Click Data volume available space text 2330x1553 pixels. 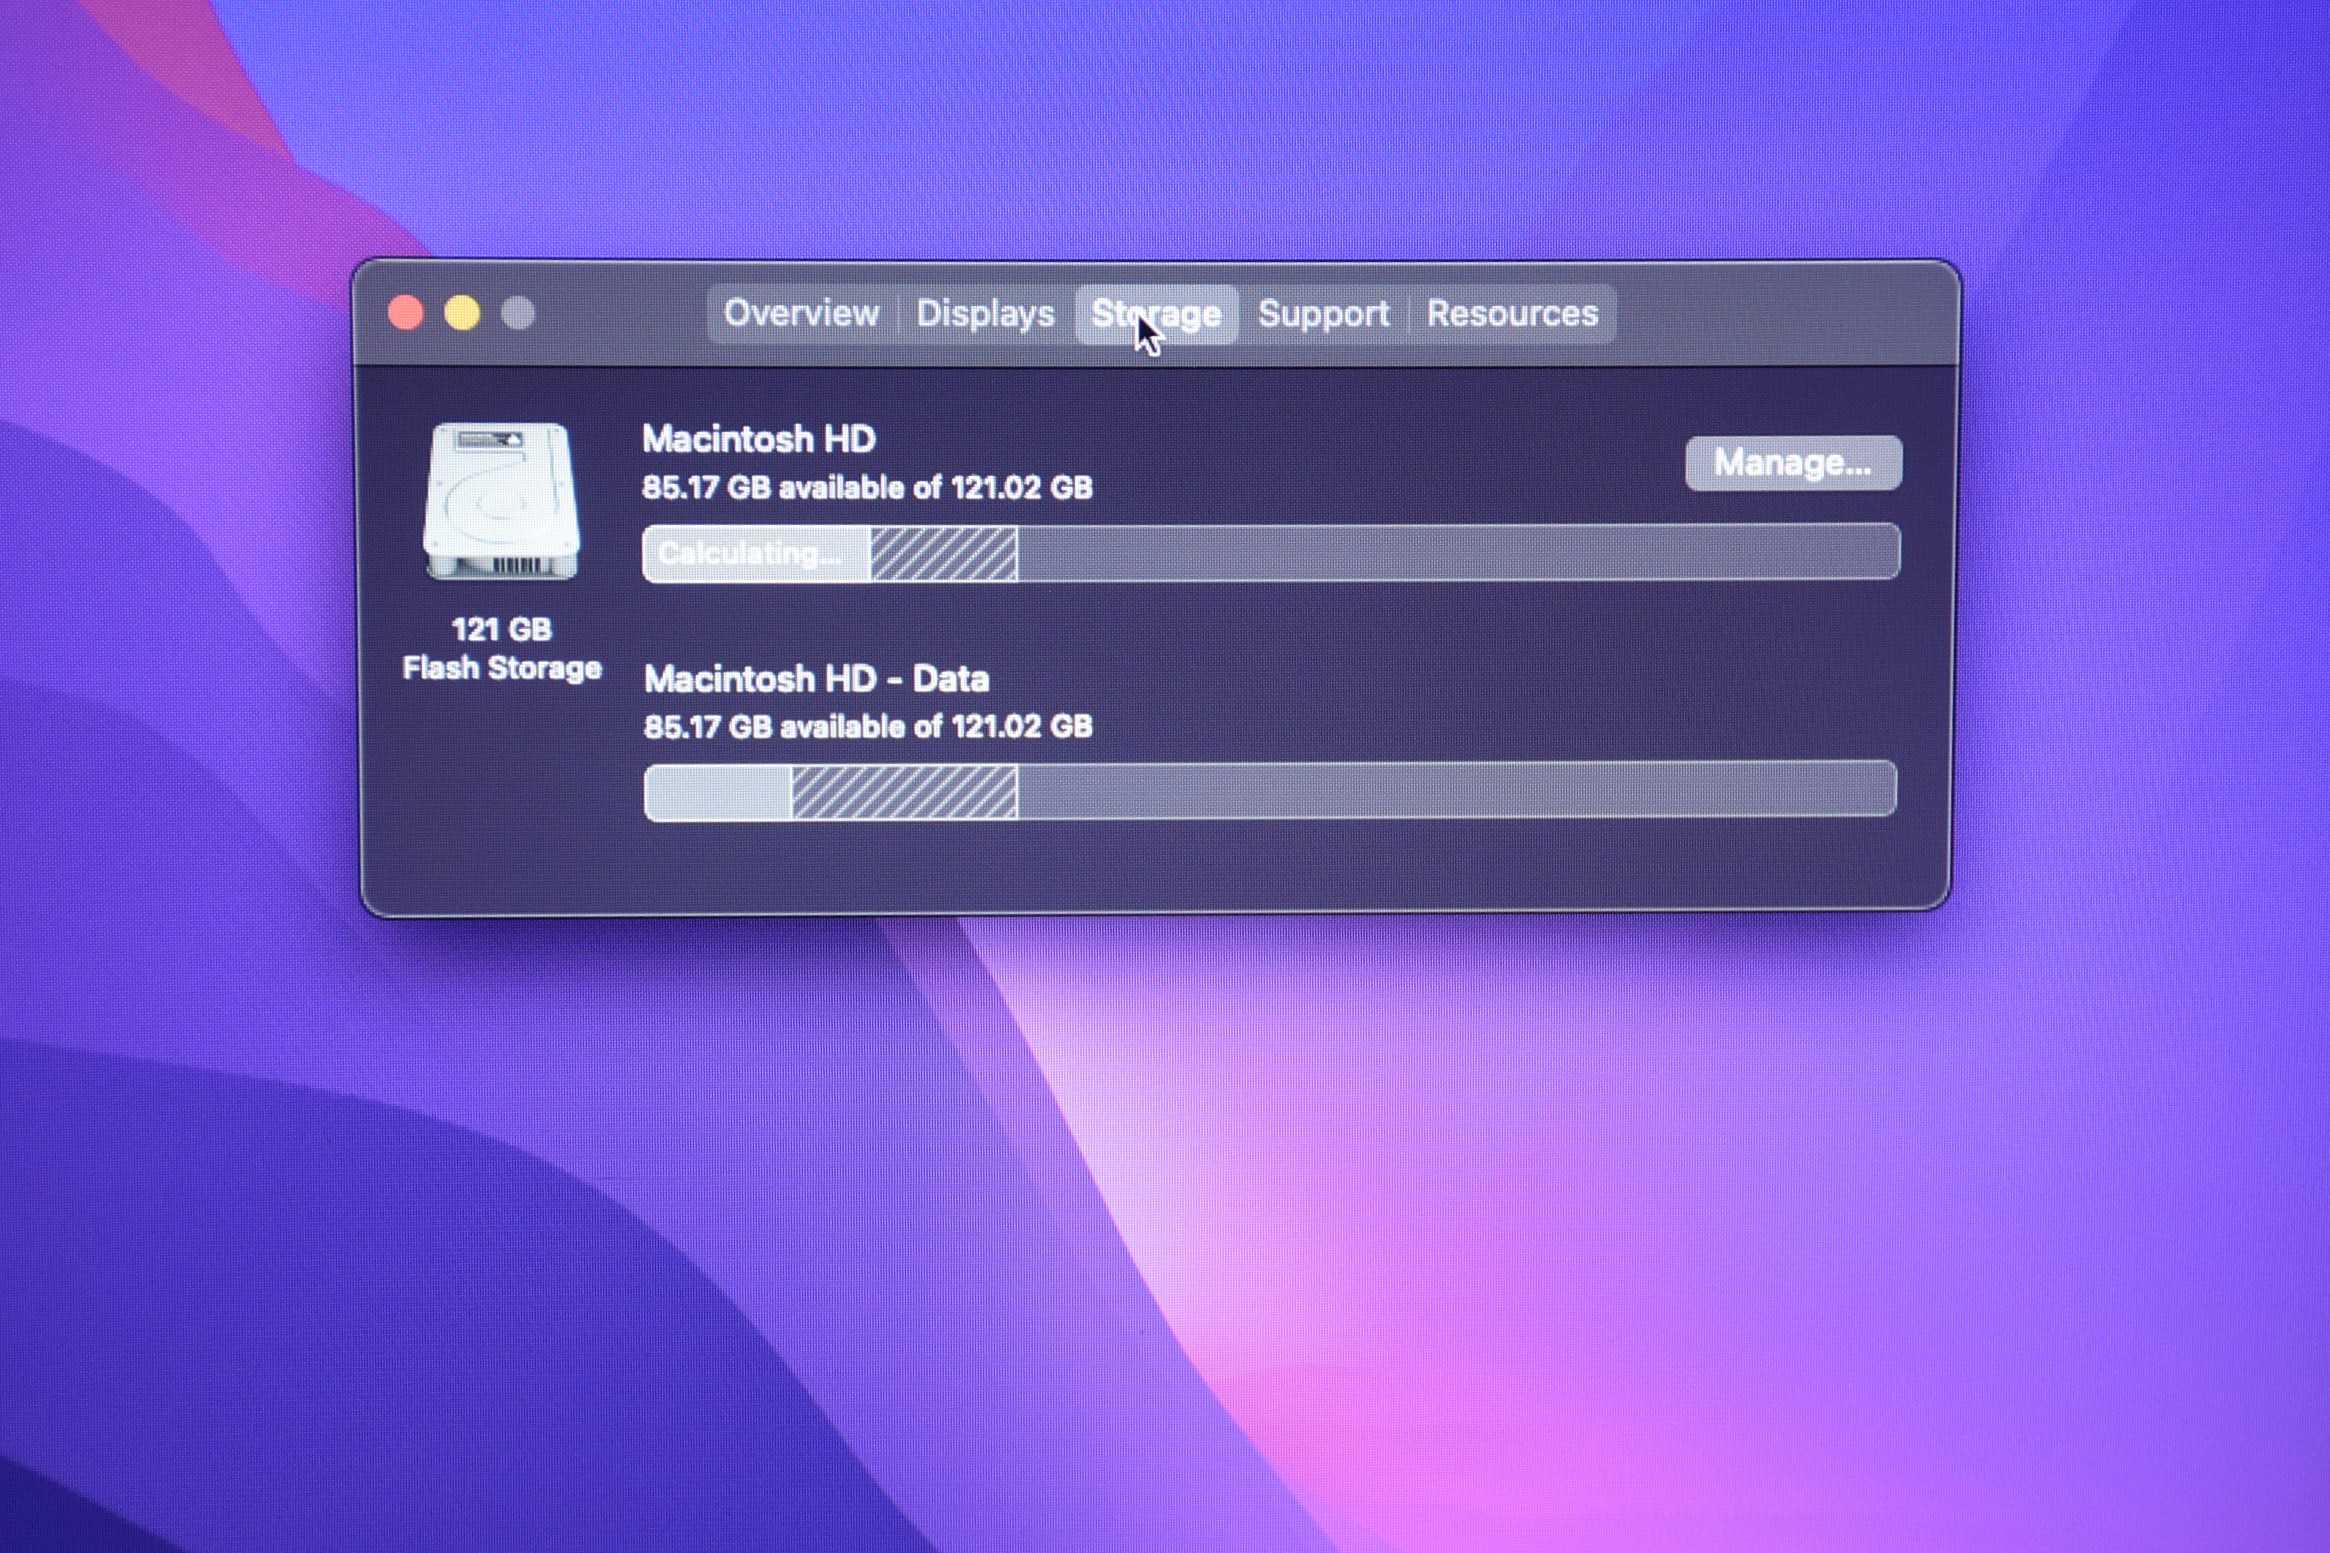point(867,727)
